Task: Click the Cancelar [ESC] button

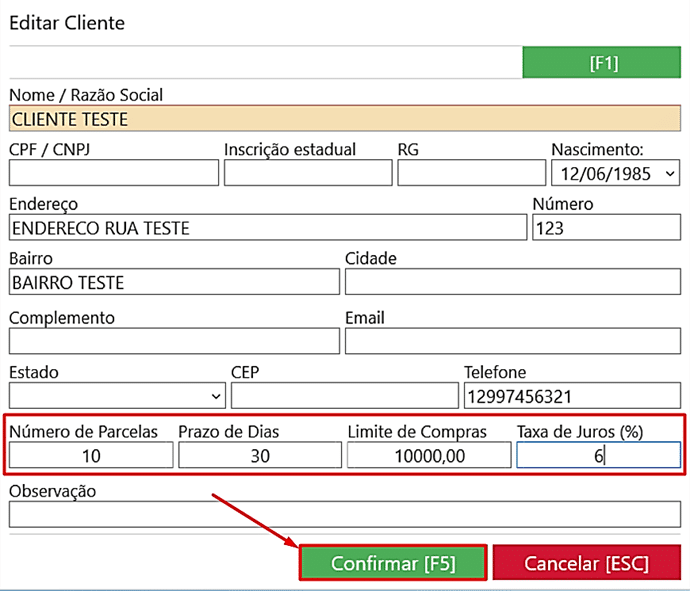Action: pos(586,563)
